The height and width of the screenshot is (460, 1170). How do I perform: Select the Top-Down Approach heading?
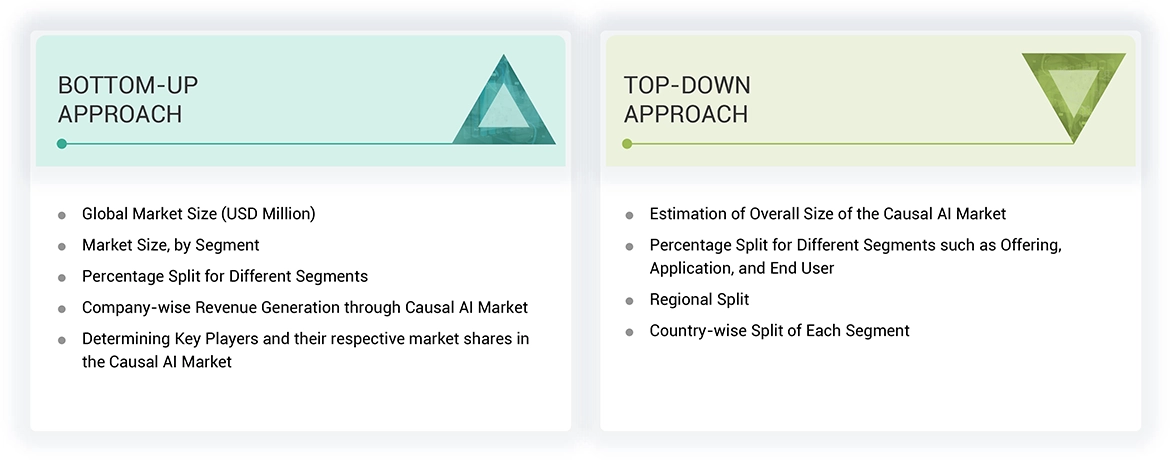(x=687, y=99)
